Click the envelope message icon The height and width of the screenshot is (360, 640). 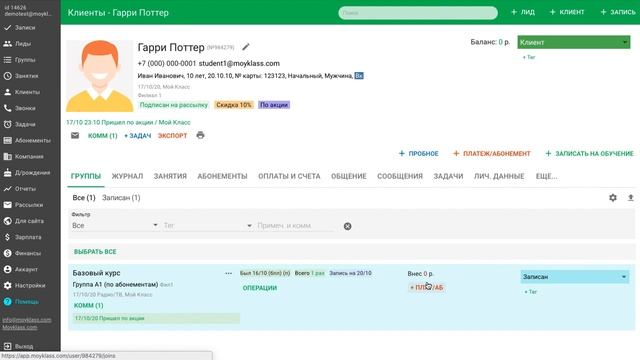[75, 135]
